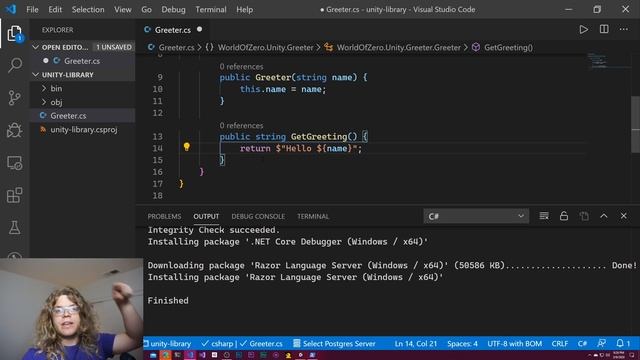Open the Debug menu
This screenshot has height=360, width=640.
(173, 9)
